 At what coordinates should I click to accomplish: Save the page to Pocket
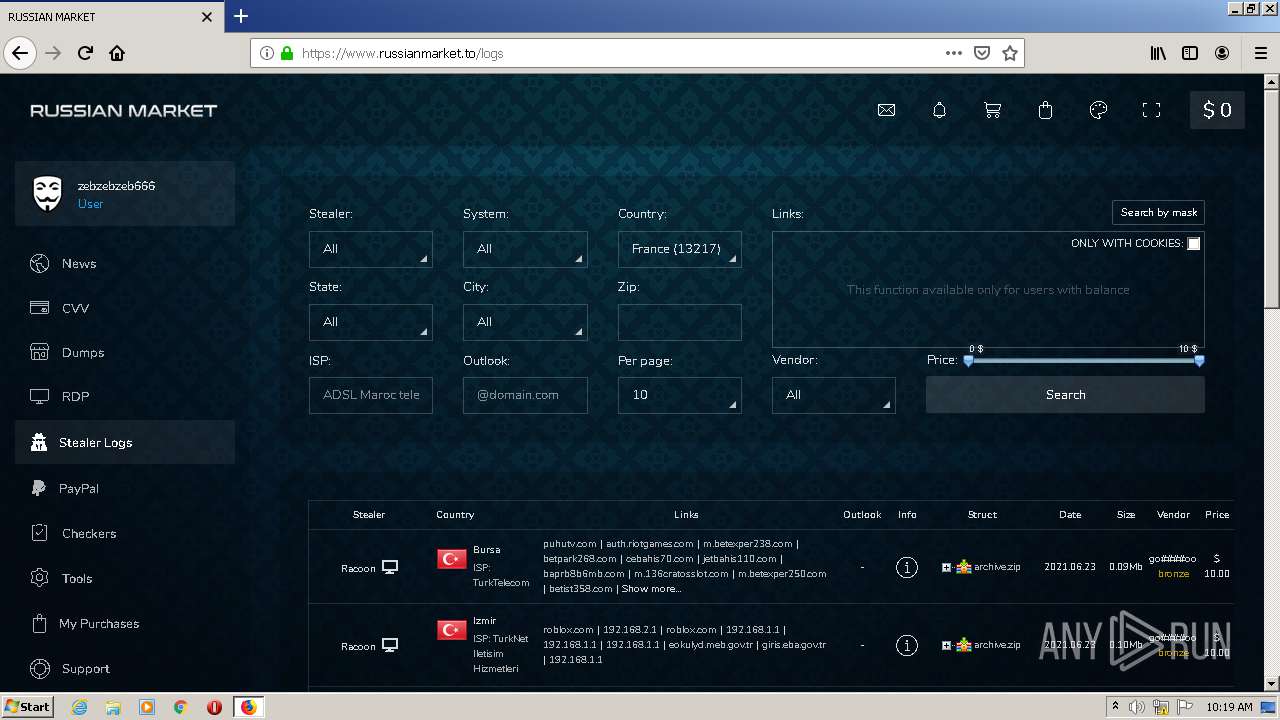coord(982,53)
